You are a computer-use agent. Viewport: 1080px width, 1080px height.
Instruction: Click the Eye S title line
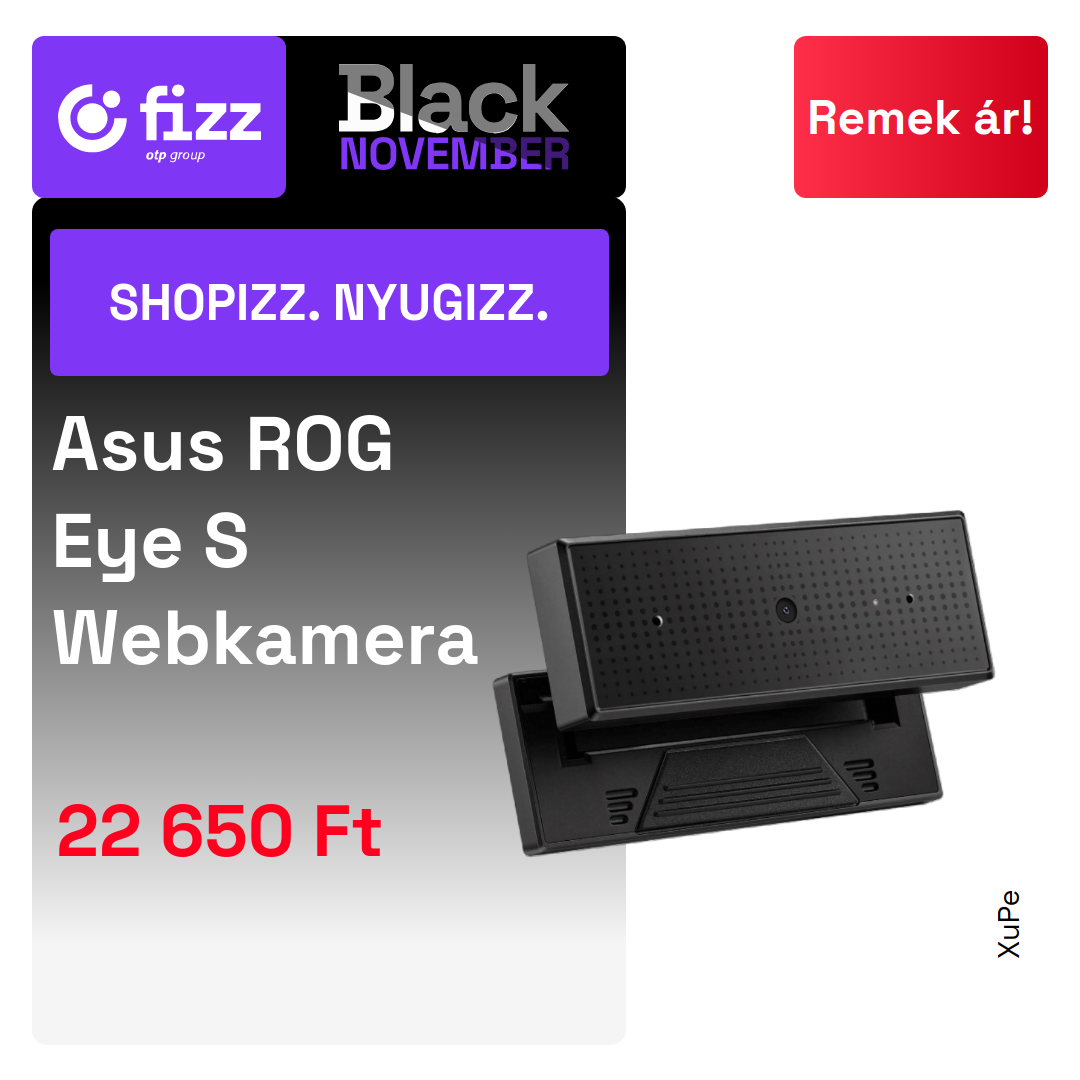tap(150, 544)
